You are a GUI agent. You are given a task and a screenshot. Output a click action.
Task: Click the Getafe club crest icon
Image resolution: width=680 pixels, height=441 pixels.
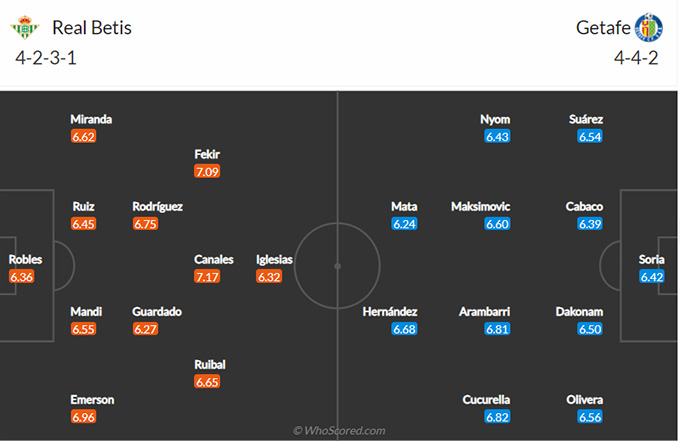[x=649, y=27]
